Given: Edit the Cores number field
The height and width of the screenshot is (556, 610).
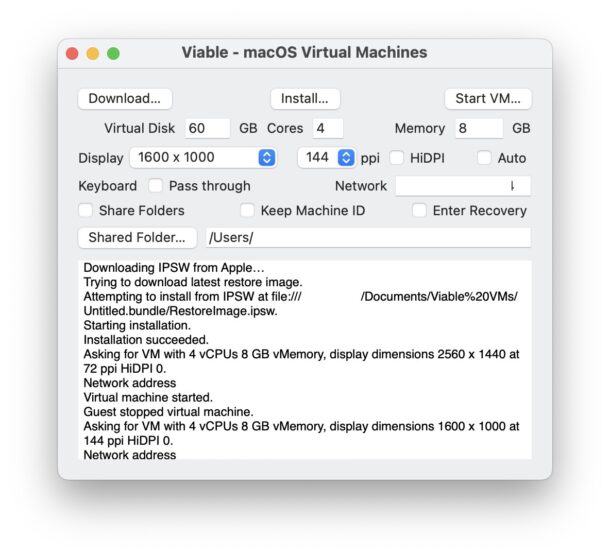Looking at the screenshot, I should pyautogui.click(x=328, y=128).
